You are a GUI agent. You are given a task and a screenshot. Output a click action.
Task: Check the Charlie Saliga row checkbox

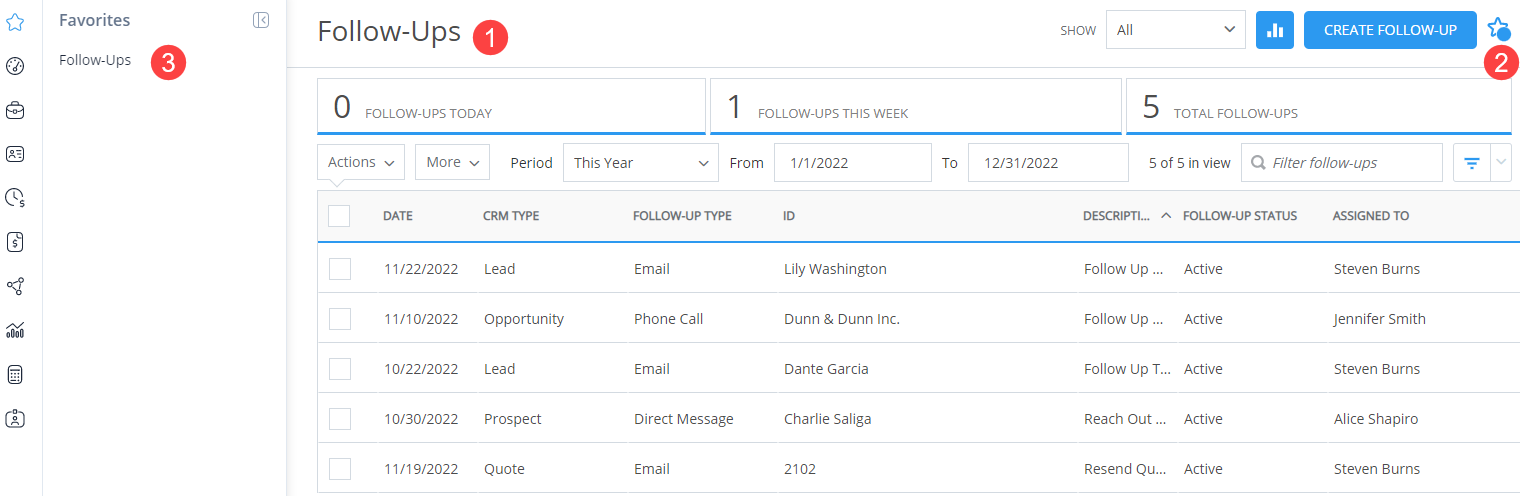[340, 419]
